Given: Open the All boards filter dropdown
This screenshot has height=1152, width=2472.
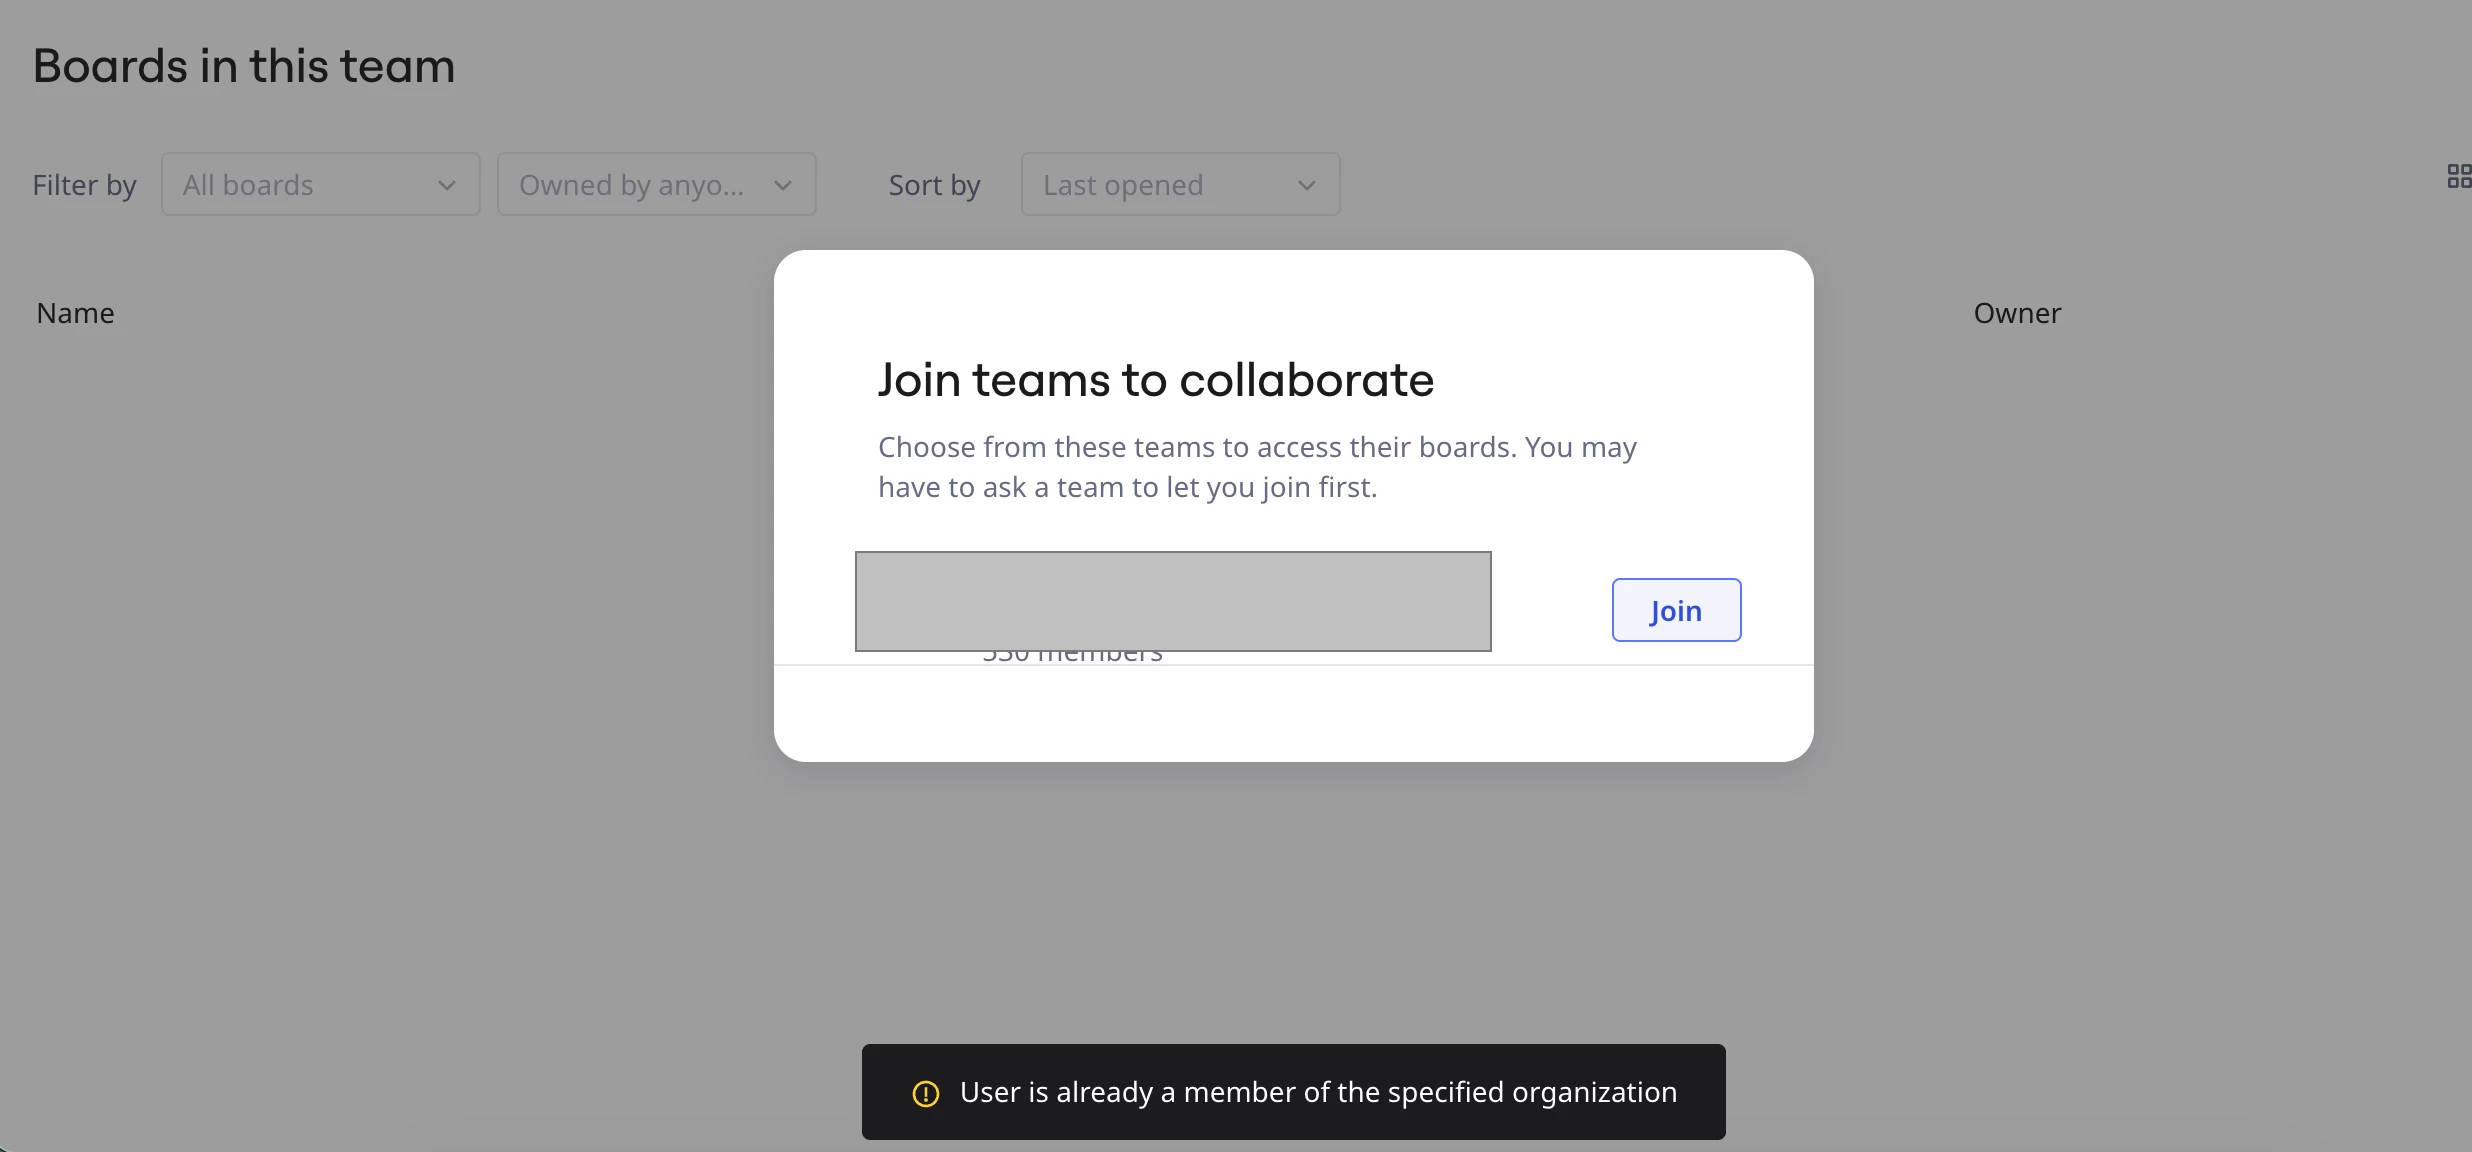Looking at the screenshot, I should 320,185.
